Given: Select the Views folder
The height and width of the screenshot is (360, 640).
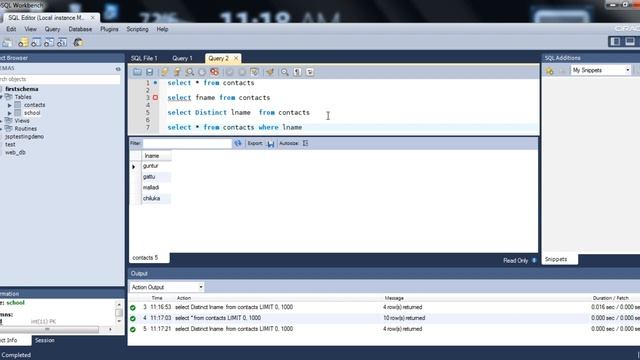Looking at the screenshot, I should click(x=22, y=121).
